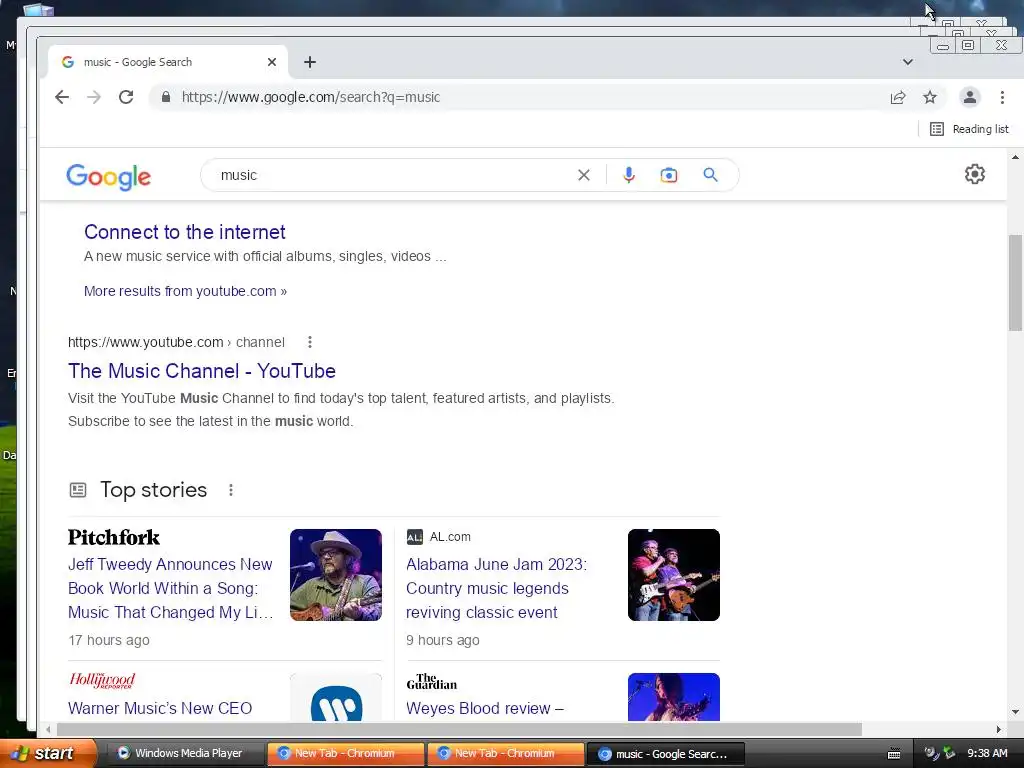Click the scroll up arrow
Screen dimensions: 1024x768
click(1015, 157)
